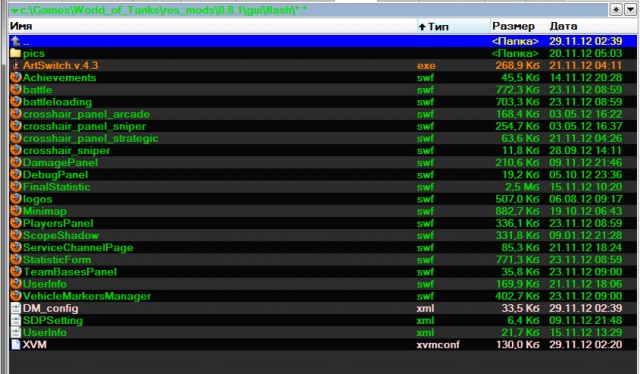Image resolution: width=640 pixels, height=374 pixels.
Task: Click the crosshair_sniper file icon
Action: pyautogui.click(x=16, y=150)
